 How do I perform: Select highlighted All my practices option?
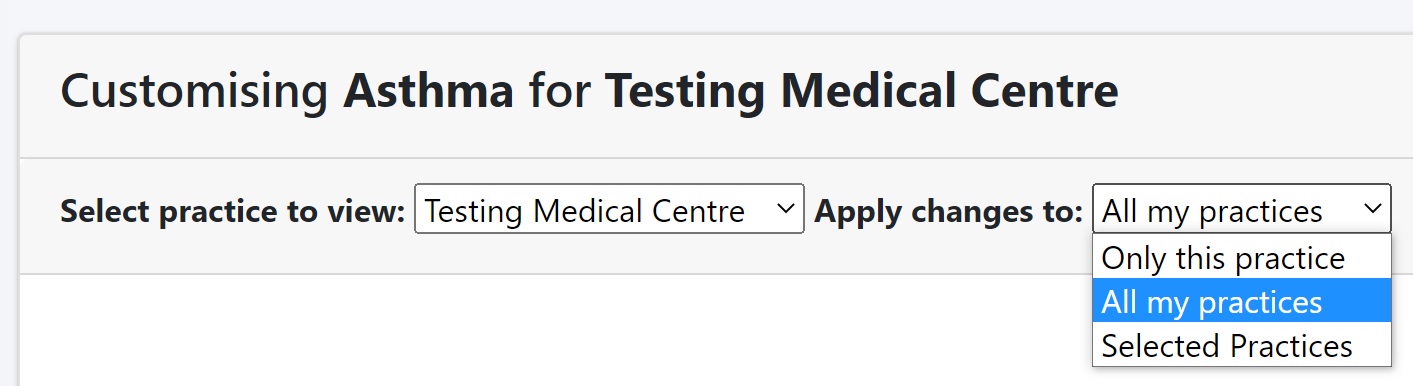click(1241, 301)
